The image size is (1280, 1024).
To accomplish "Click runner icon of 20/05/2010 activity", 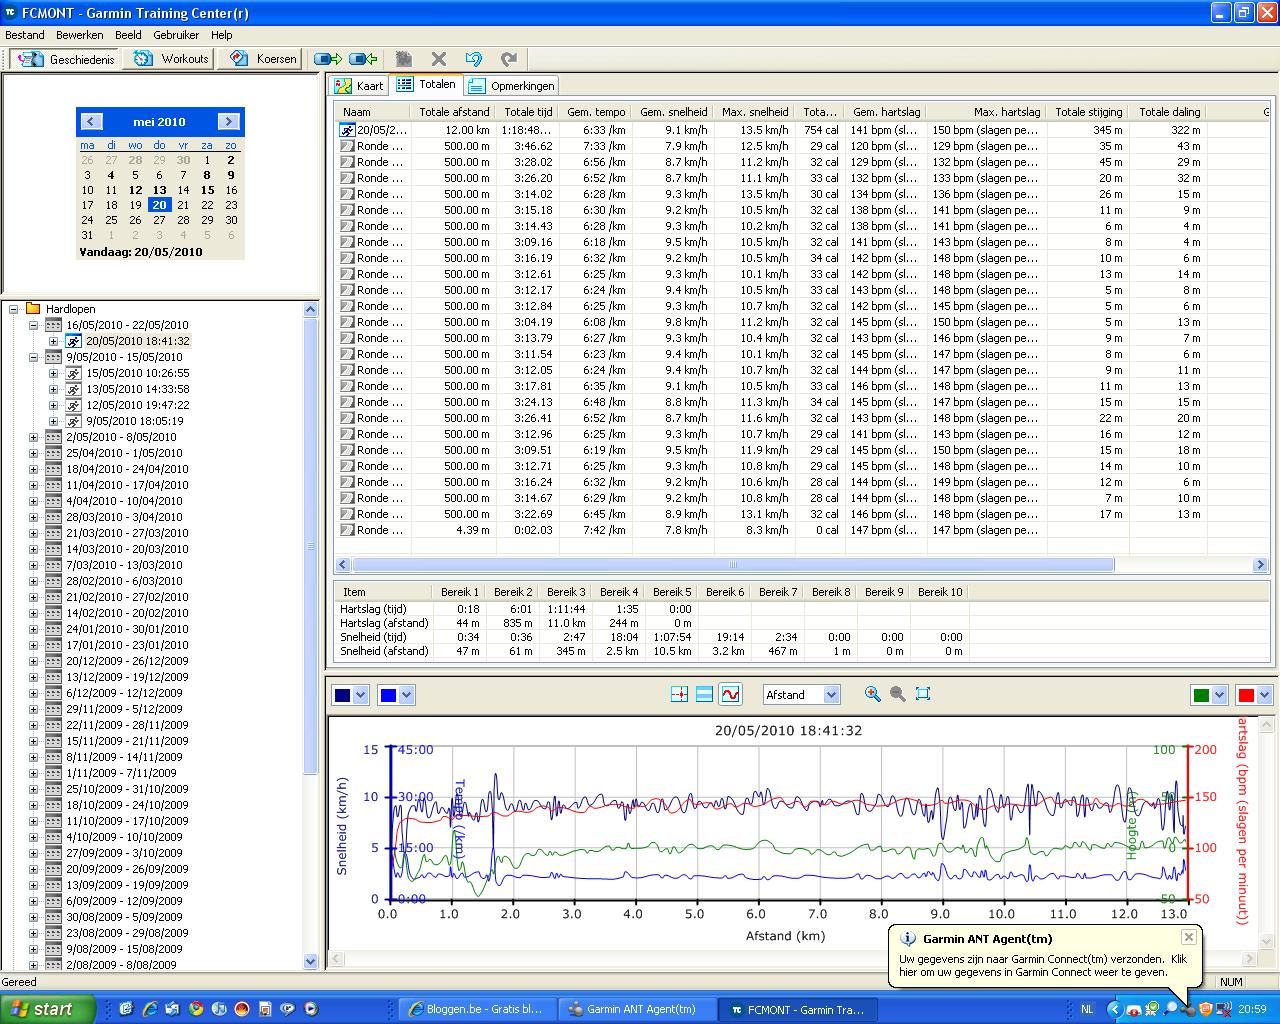I will [x=74, y=341].
